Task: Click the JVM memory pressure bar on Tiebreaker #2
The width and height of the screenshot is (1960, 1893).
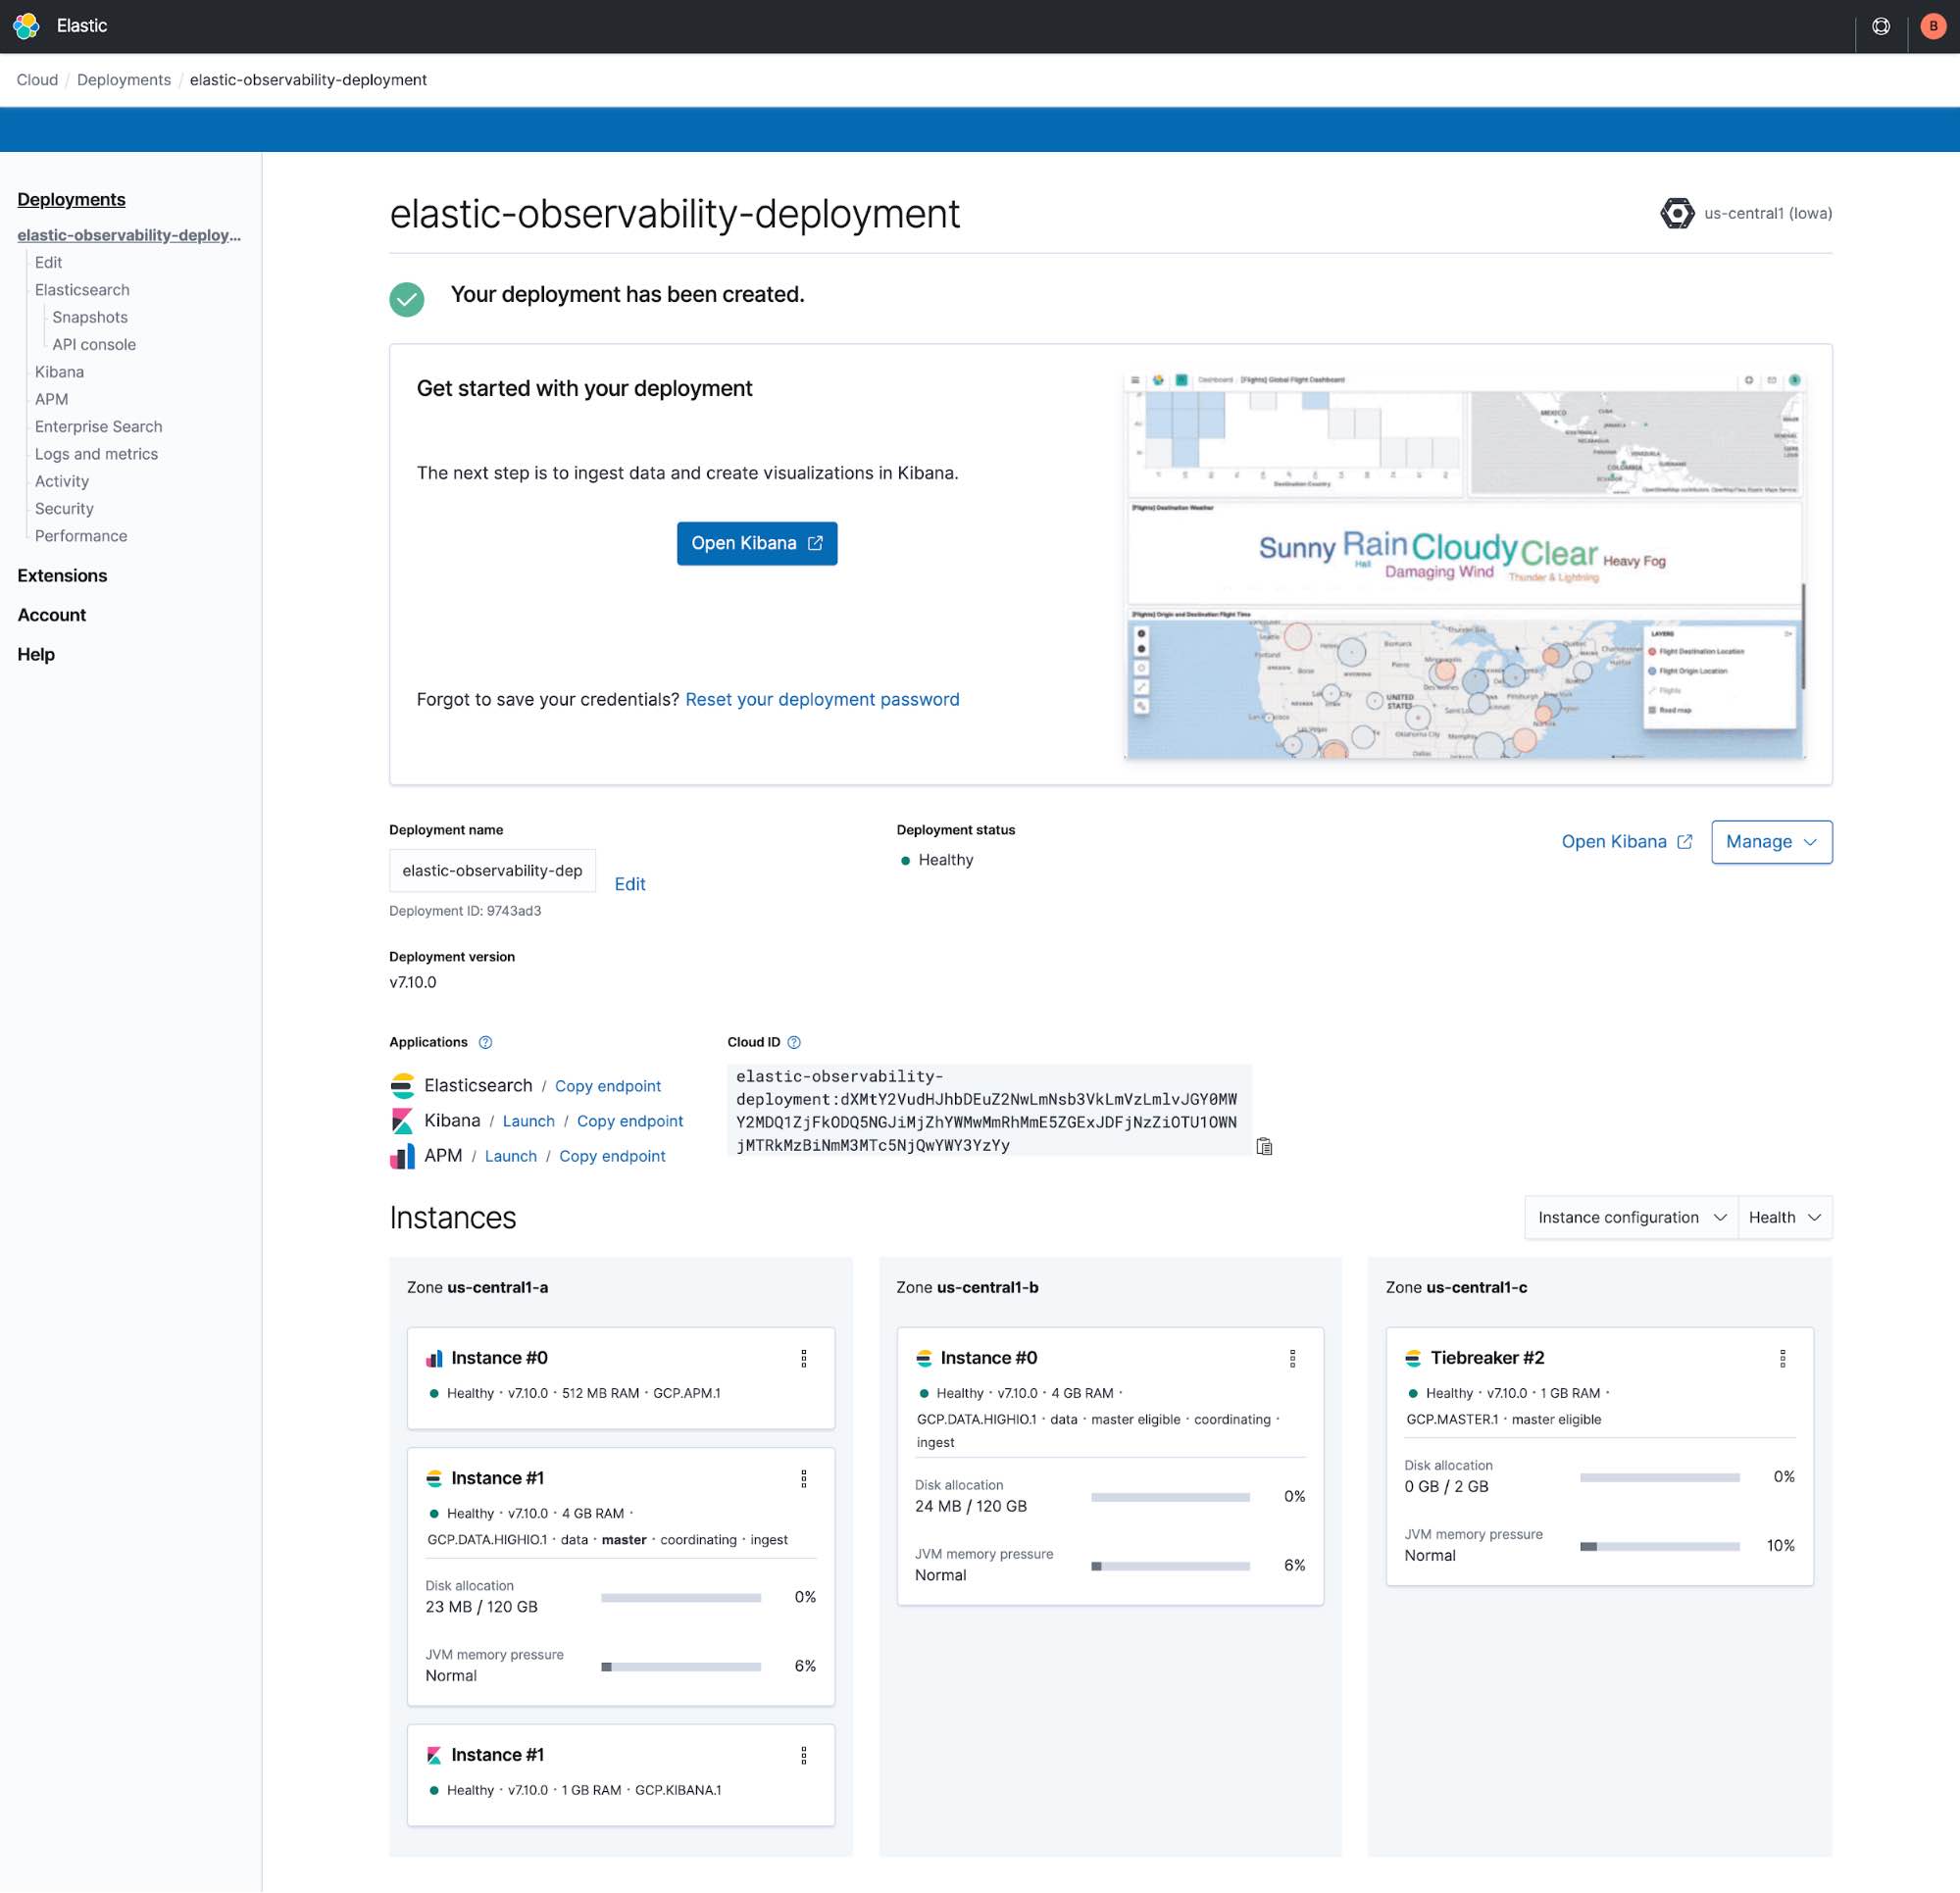Action: (1660, 1546)
